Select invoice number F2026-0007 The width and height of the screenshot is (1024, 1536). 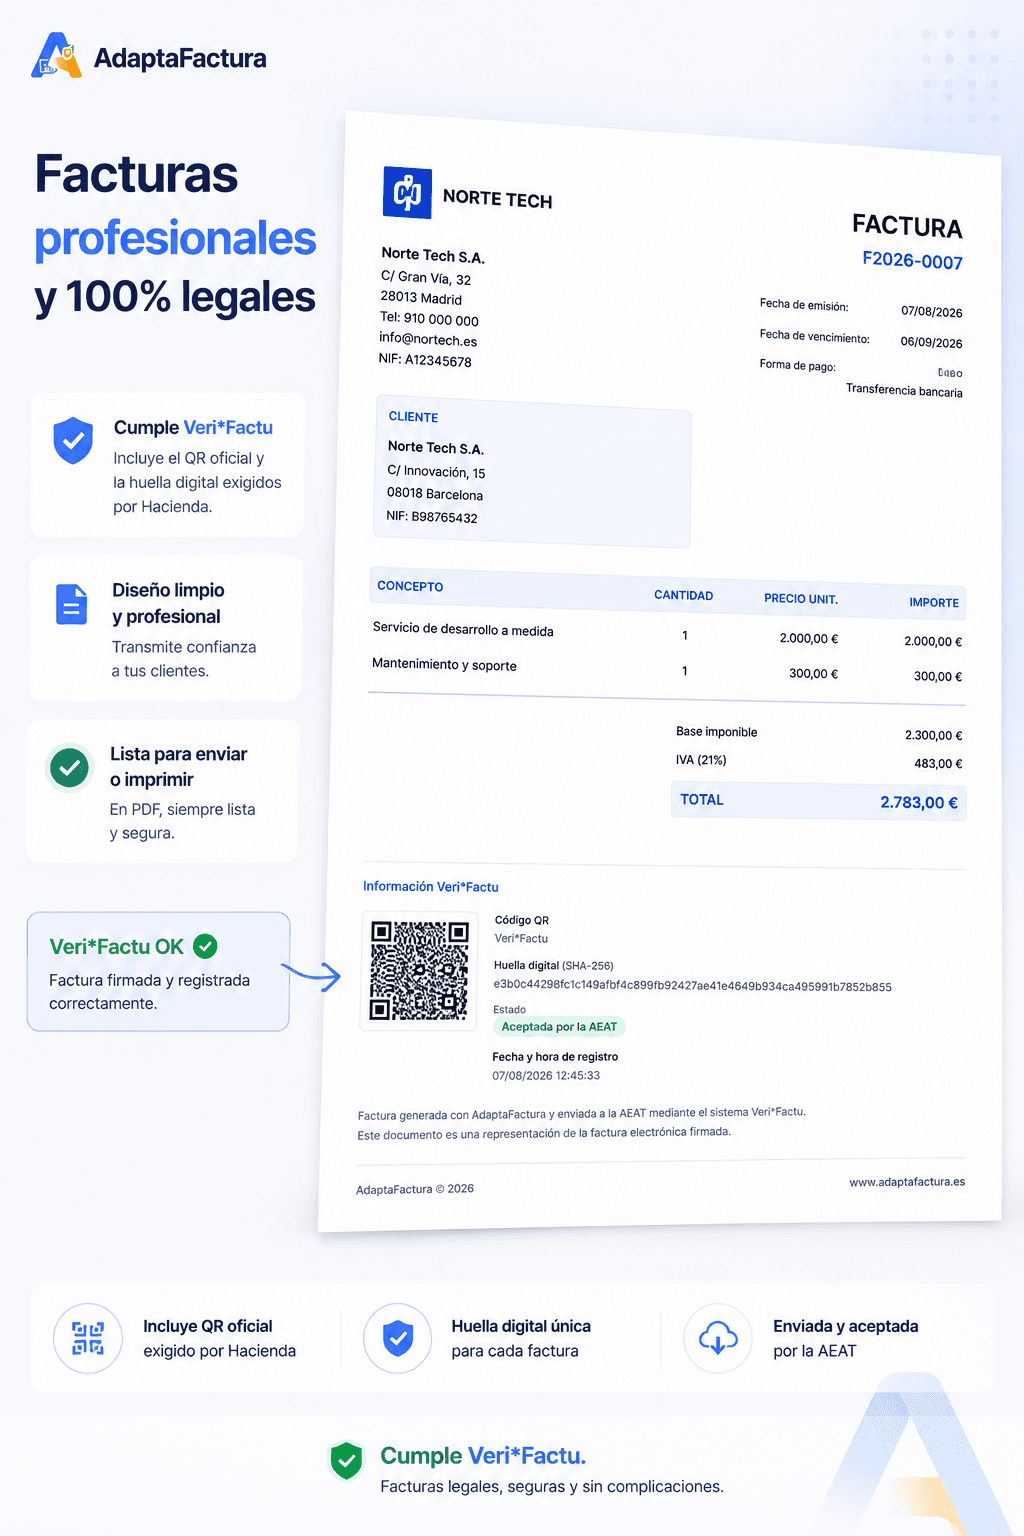tap(912, 261)
